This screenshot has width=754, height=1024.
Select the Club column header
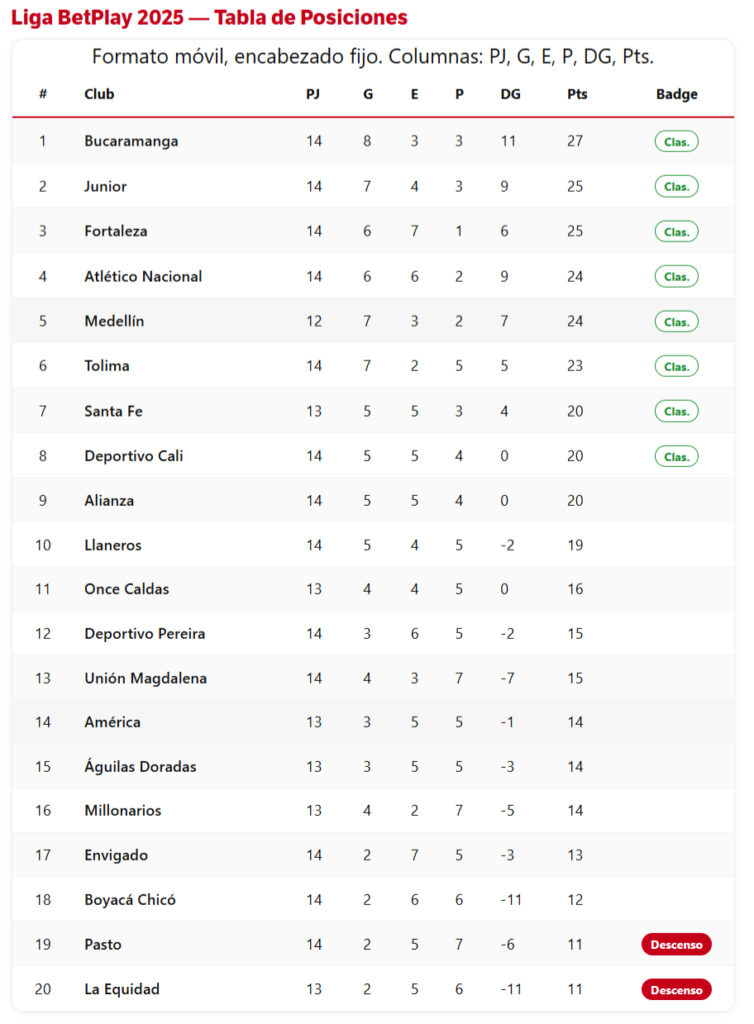point(99,95)
